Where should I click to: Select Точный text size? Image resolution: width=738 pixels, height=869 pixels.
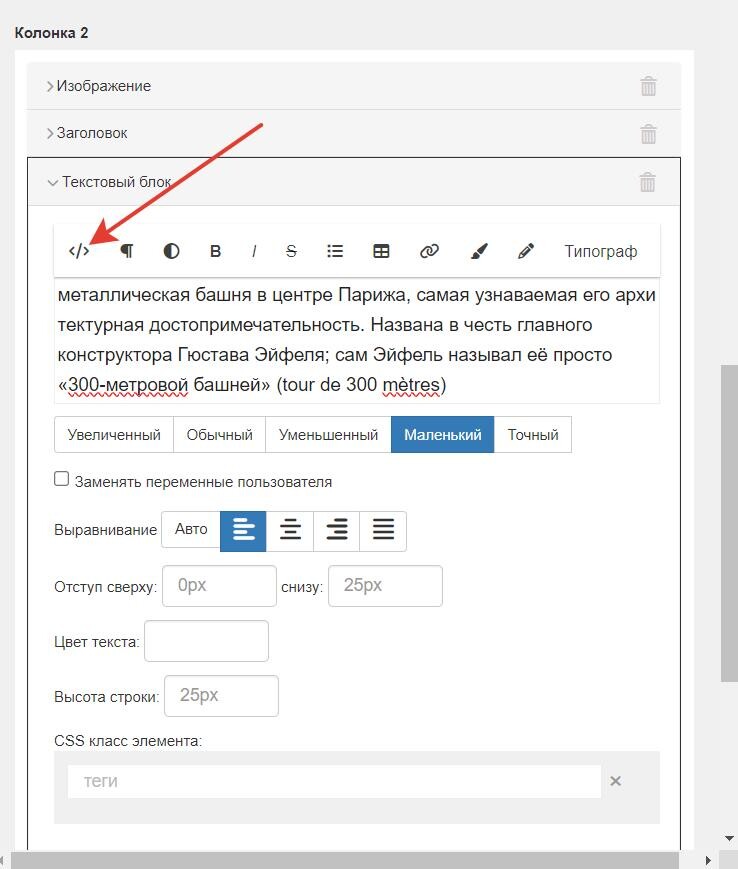pos(532,434)
